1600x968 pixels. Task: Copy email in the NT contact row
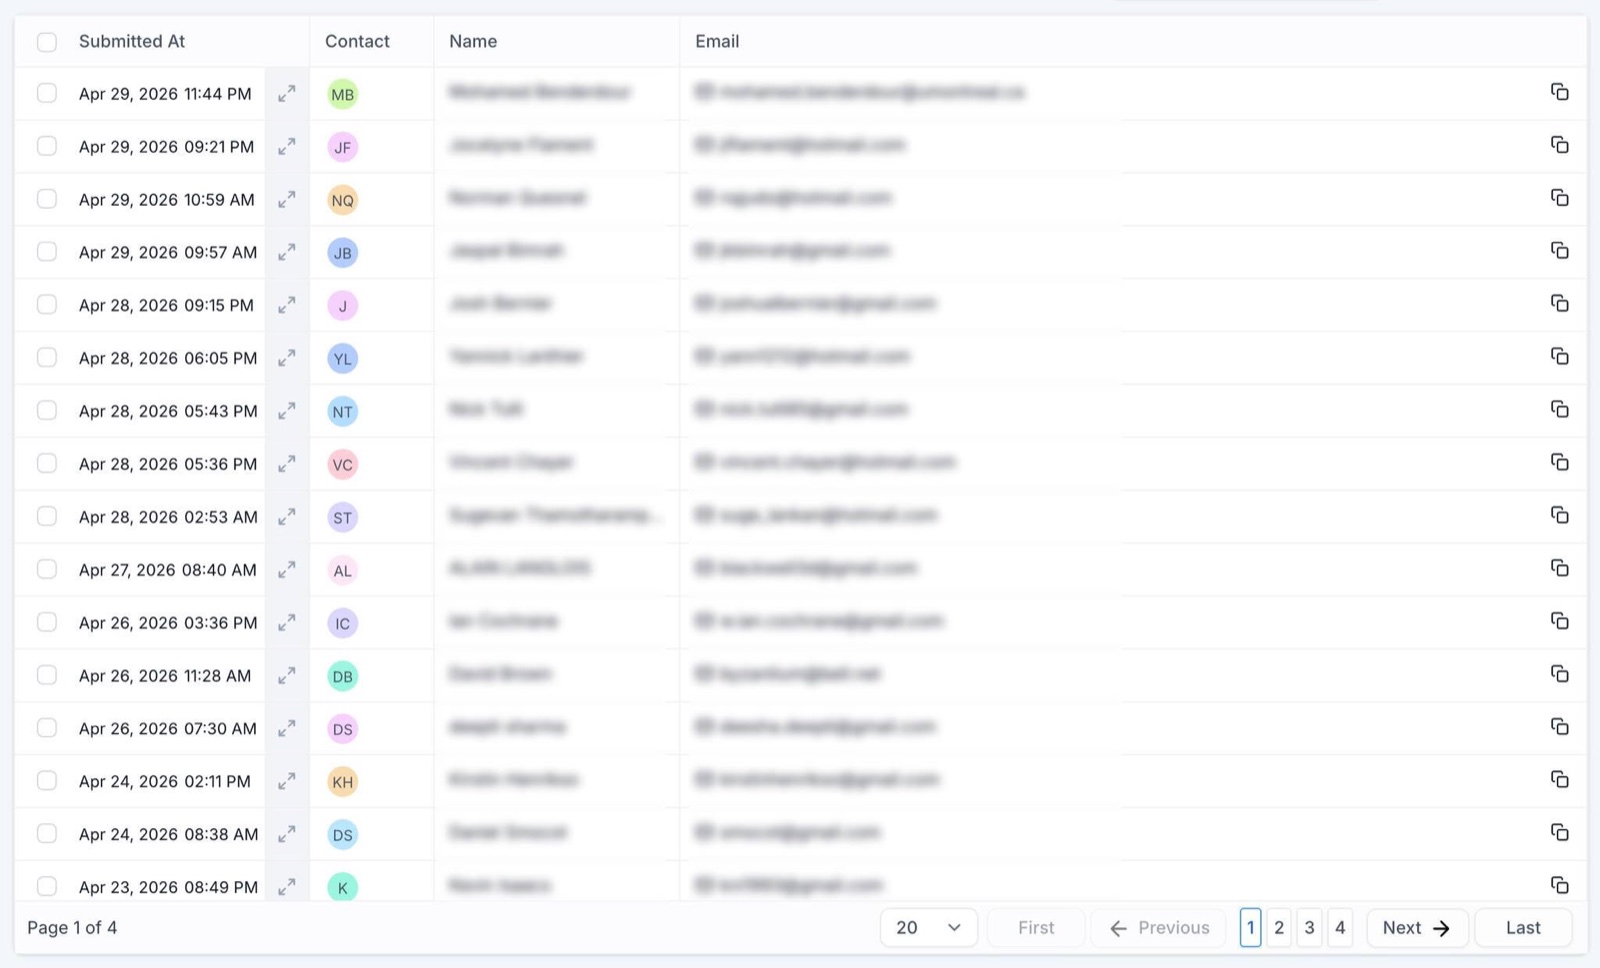point(1560,409)
